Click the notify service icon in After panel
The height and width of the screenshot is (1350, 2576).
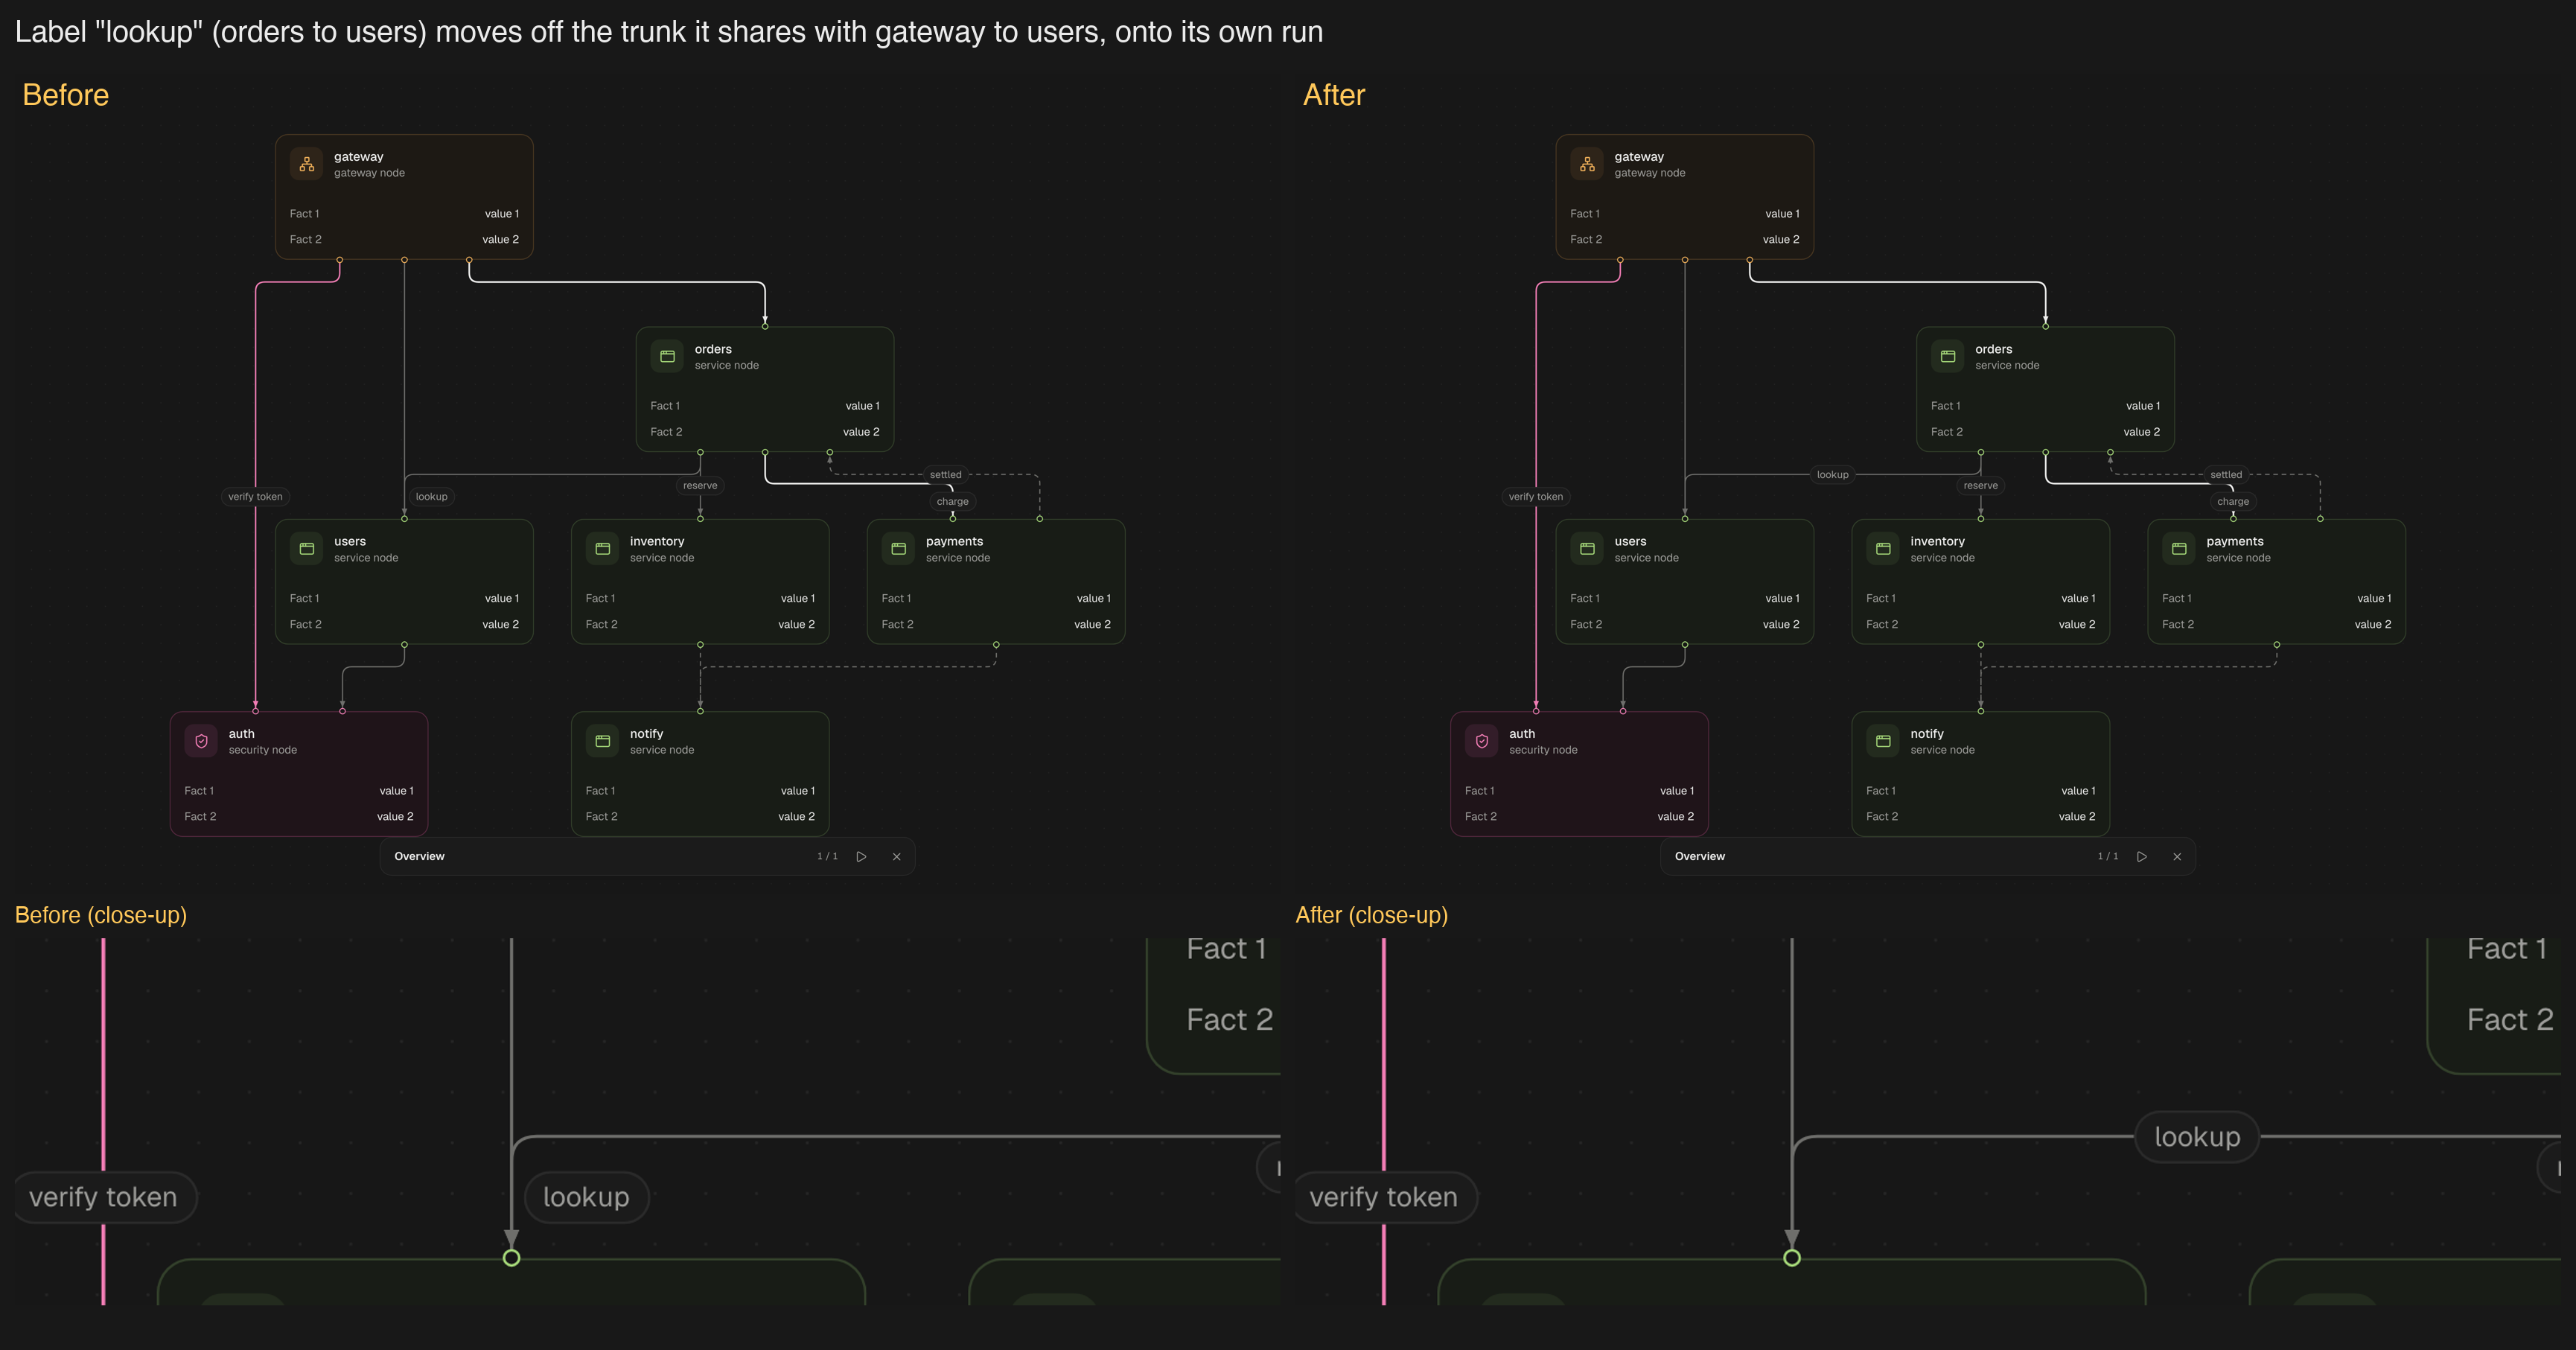pos(1883,741)
